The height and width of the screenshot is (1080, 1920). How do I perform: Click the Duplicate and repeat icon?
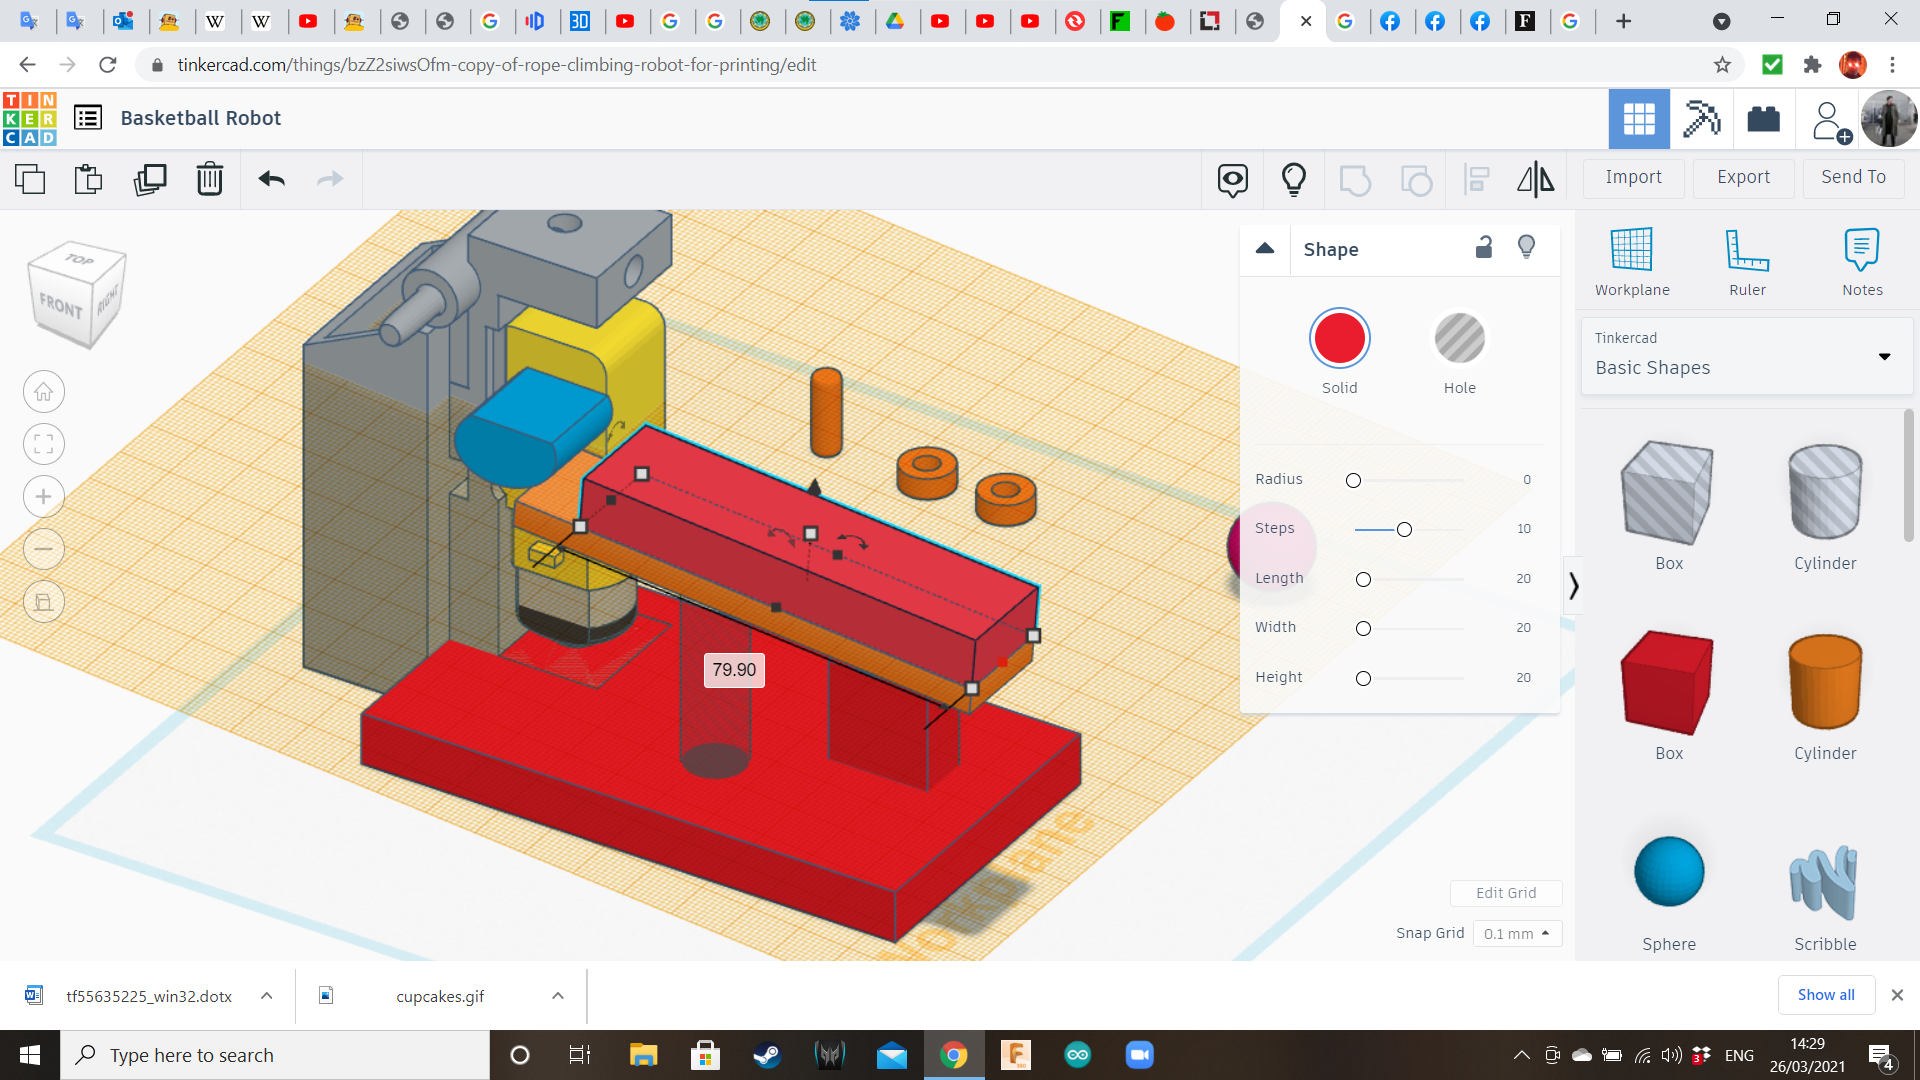click(x=150, y=179)
